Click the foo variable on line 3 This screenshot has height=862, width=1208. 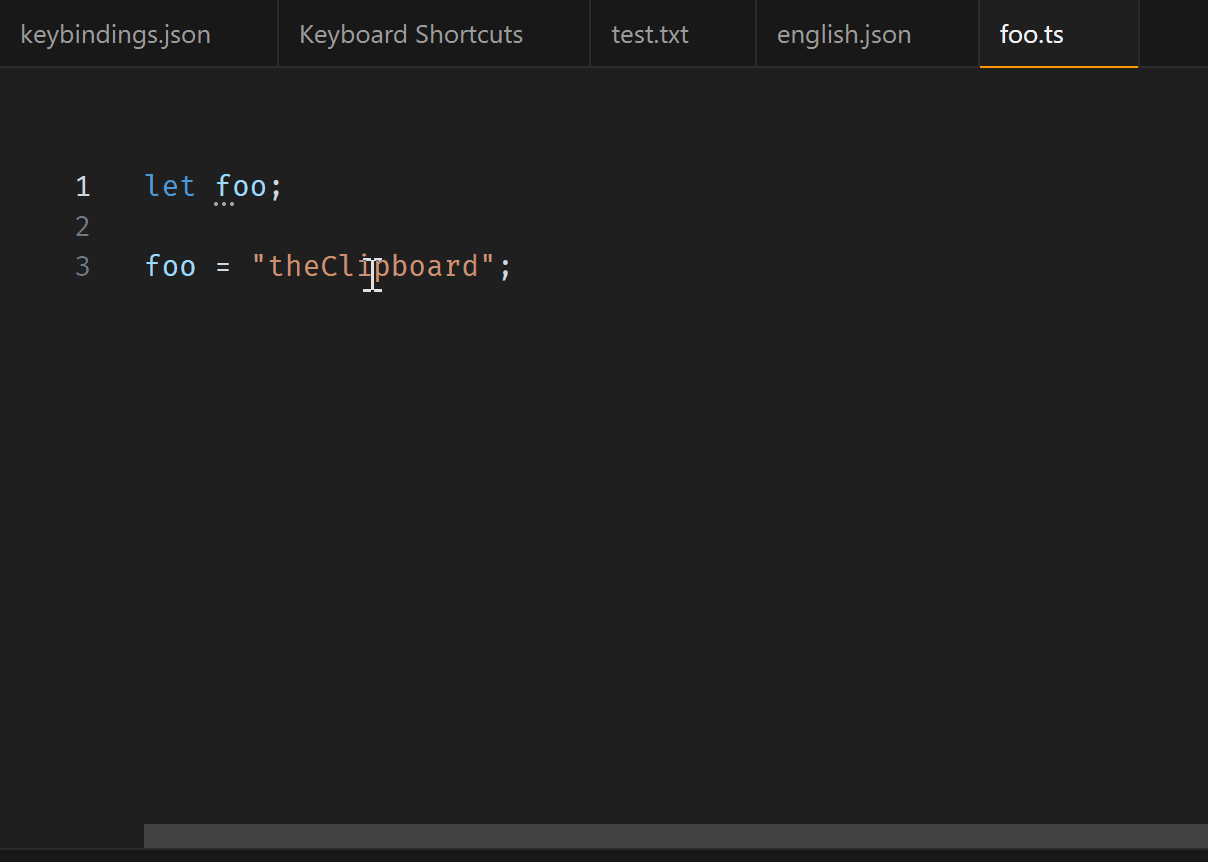tap(170, 266)
